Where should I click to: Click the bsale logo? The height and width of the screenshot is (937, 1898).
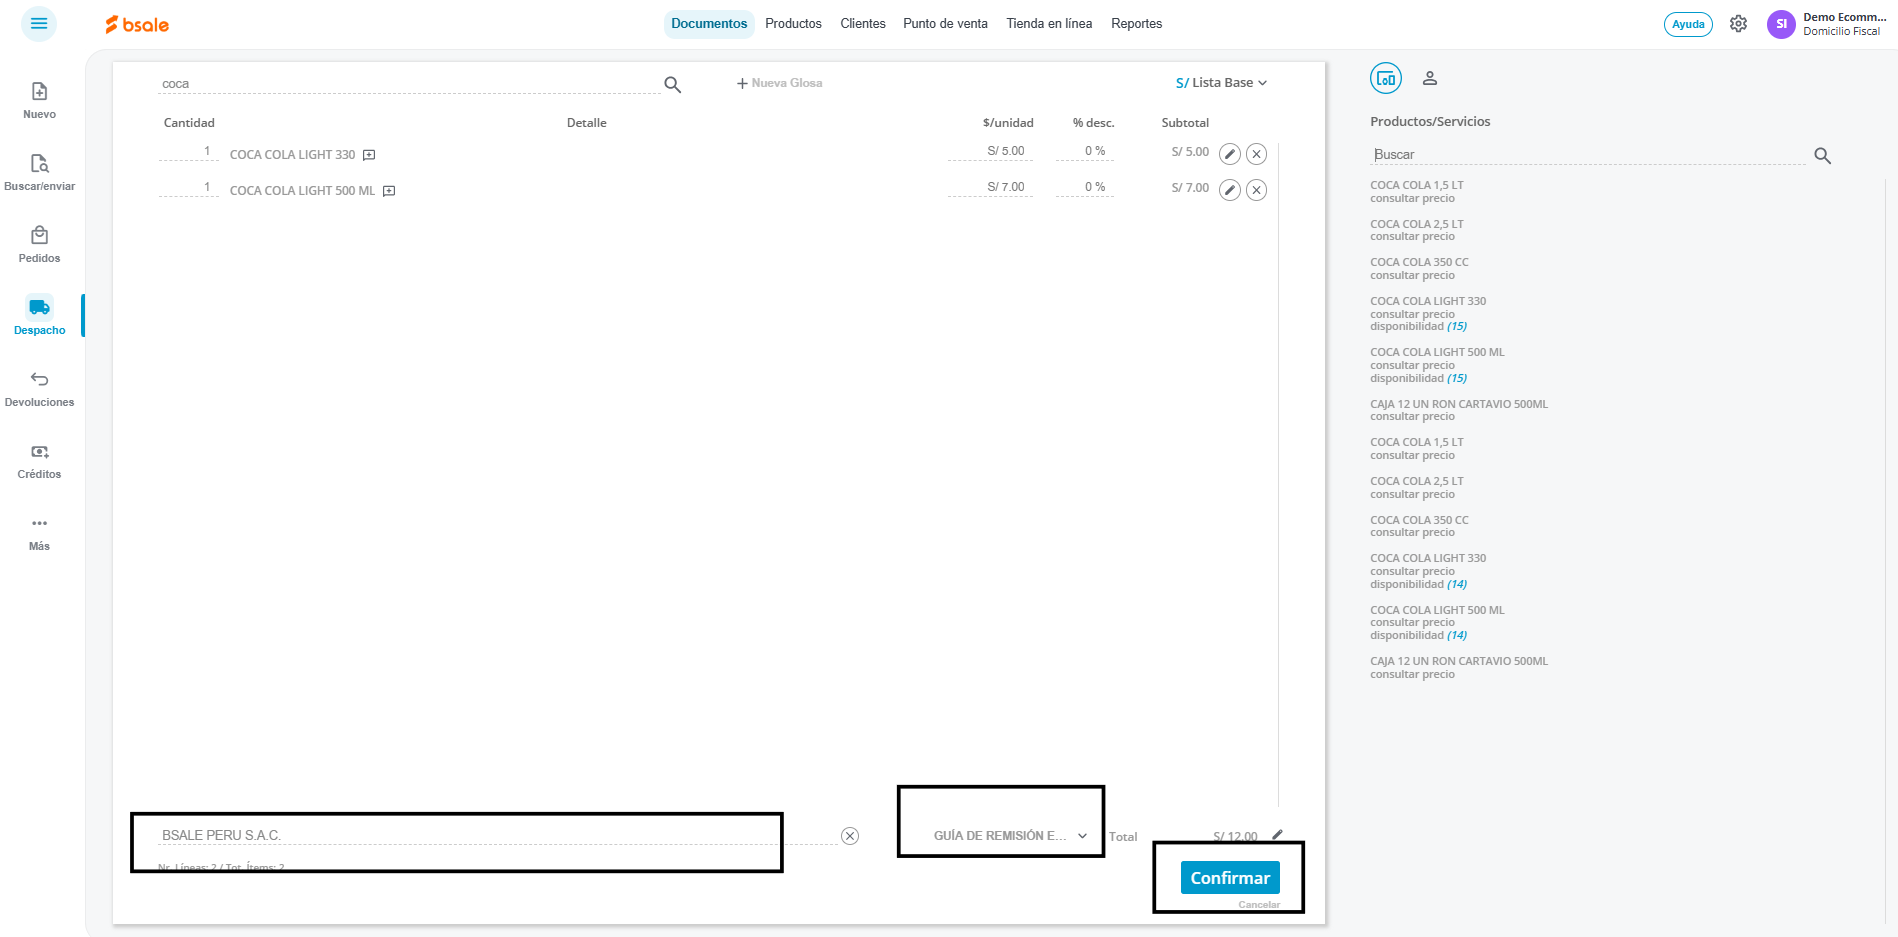[x=137, y=24]
